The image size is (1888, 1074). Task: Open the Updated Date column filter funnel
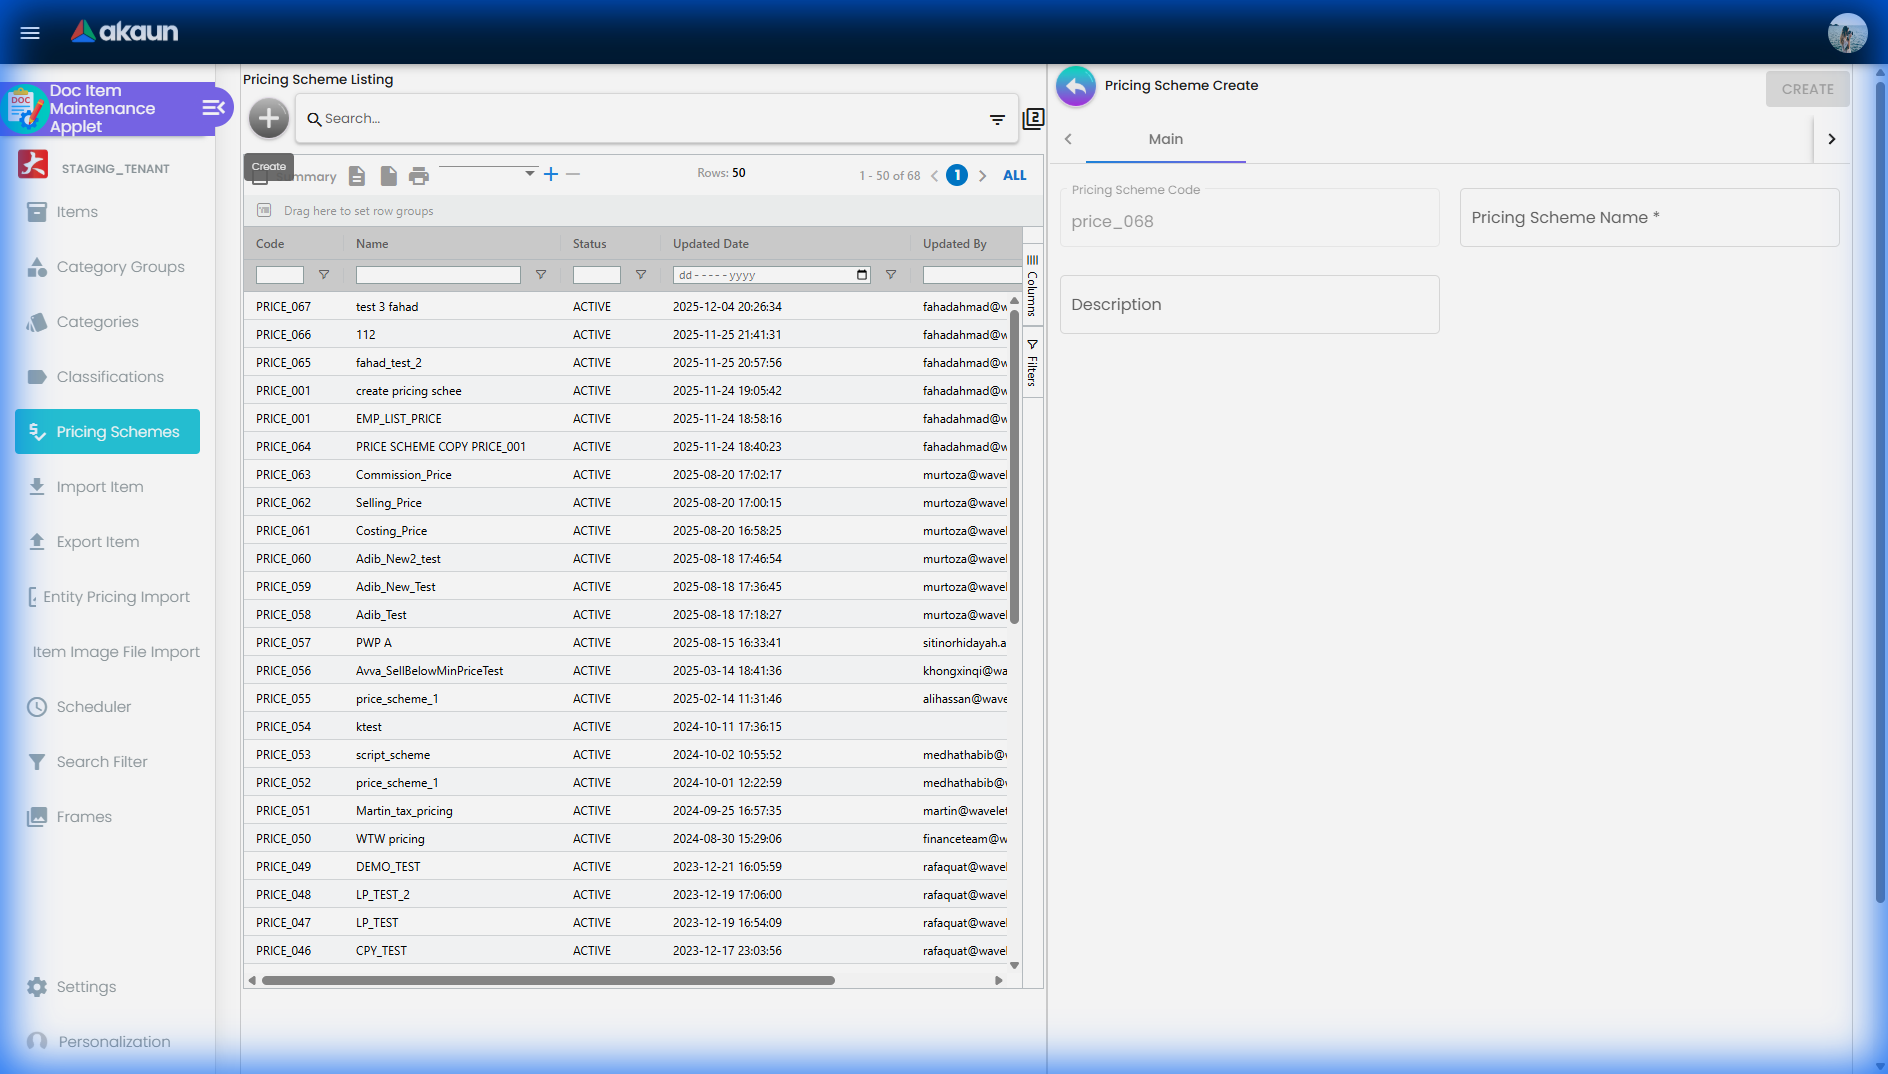coord(891,275)
